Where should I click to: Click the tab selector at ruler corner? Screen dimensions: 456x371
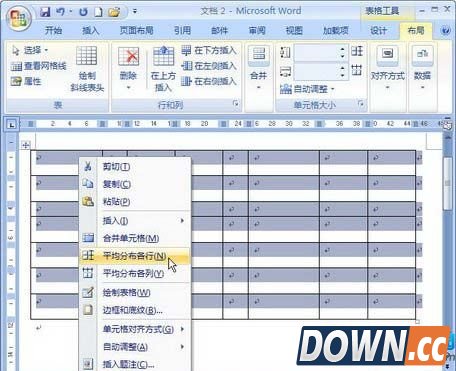[x=12, y=125]
